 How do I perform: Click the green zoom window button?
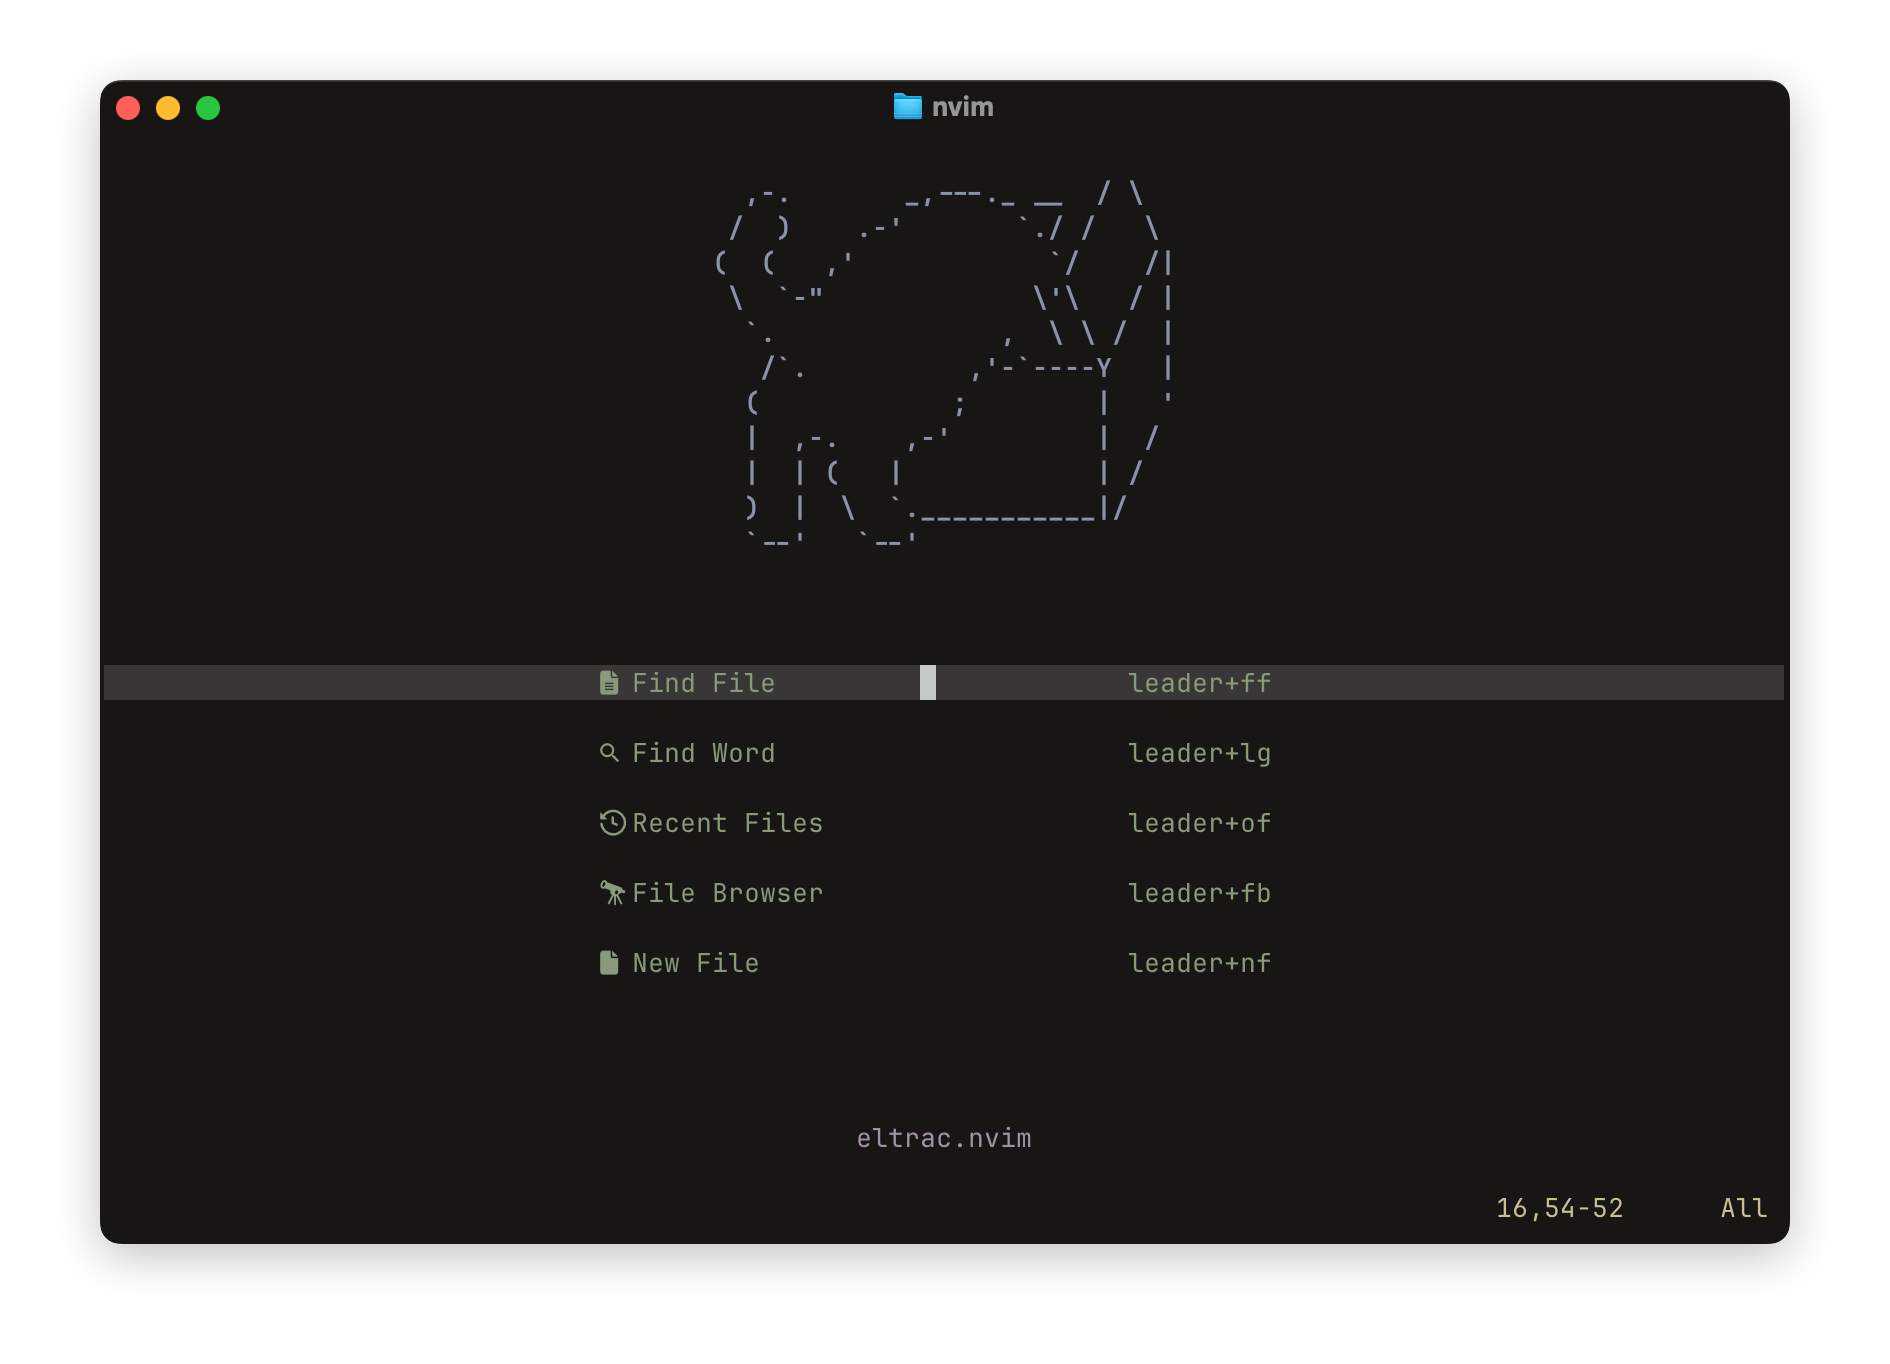click(x=208, y=108)
